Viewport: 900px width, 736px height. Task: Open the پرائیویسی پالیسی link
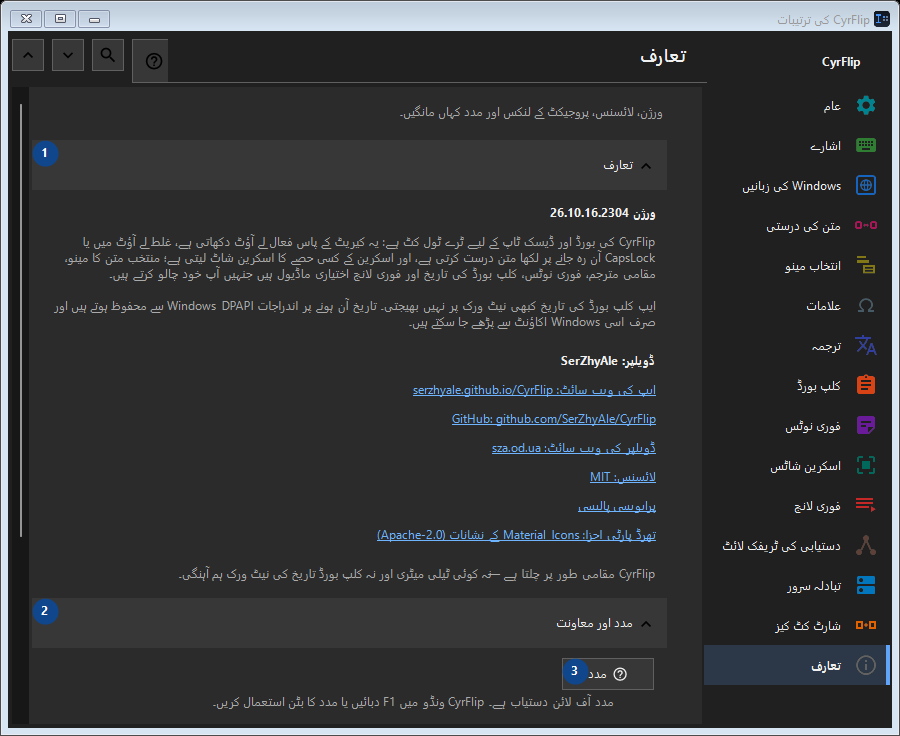[x=617, y=506]
